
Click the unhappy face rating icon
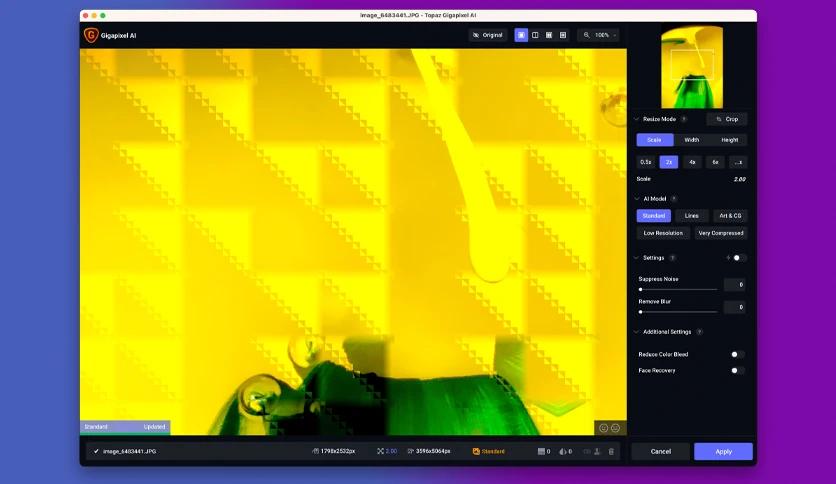[x=615, y=428]
